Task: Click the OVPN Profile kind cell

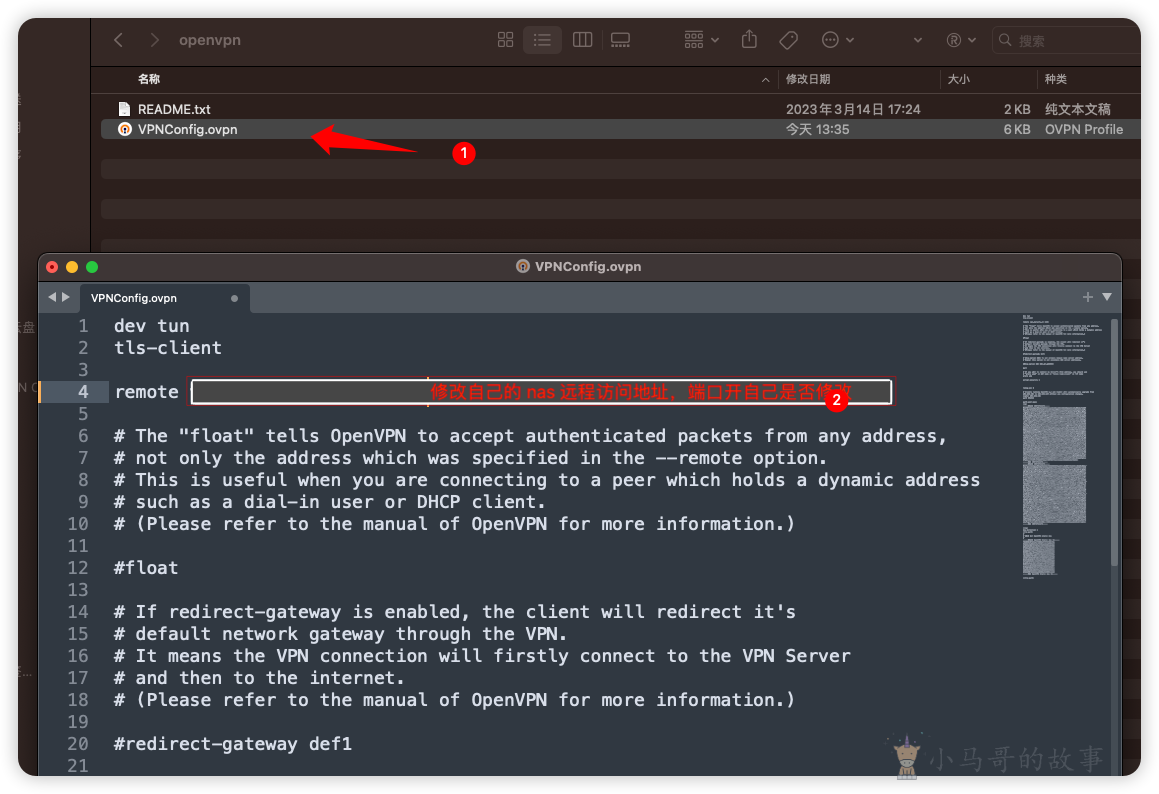Action: click(x=1084, y=129)
